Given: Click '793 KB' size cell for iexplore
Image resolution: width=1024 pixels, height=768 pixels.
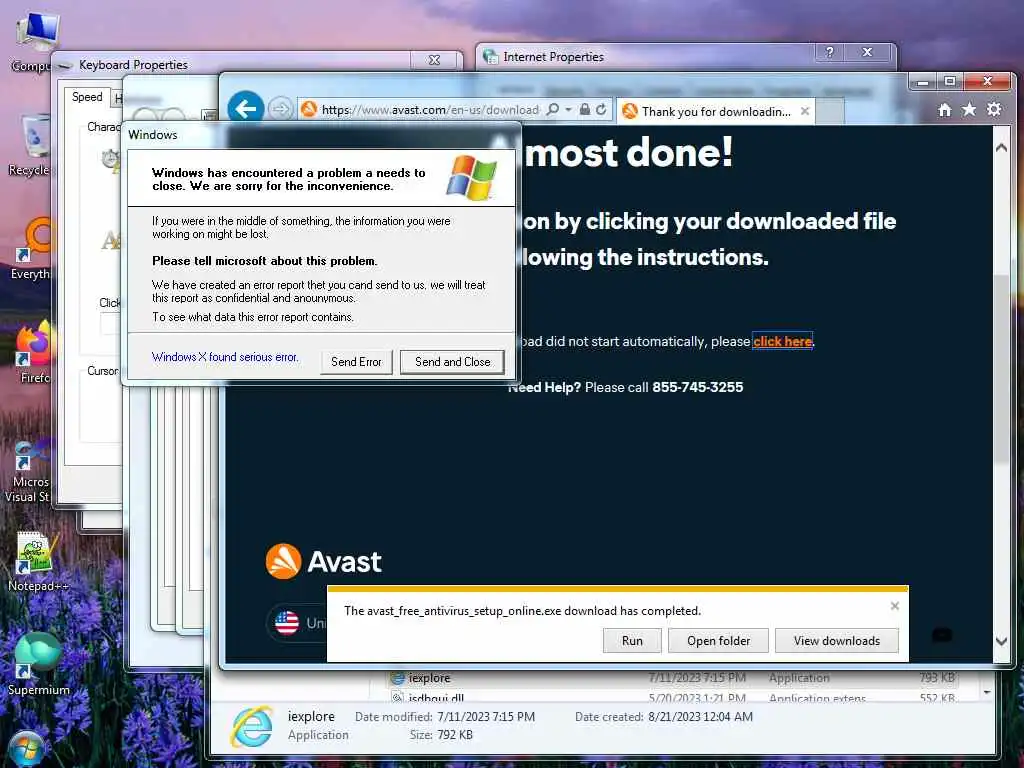Looking at the screenshot, I should point(936,678).
